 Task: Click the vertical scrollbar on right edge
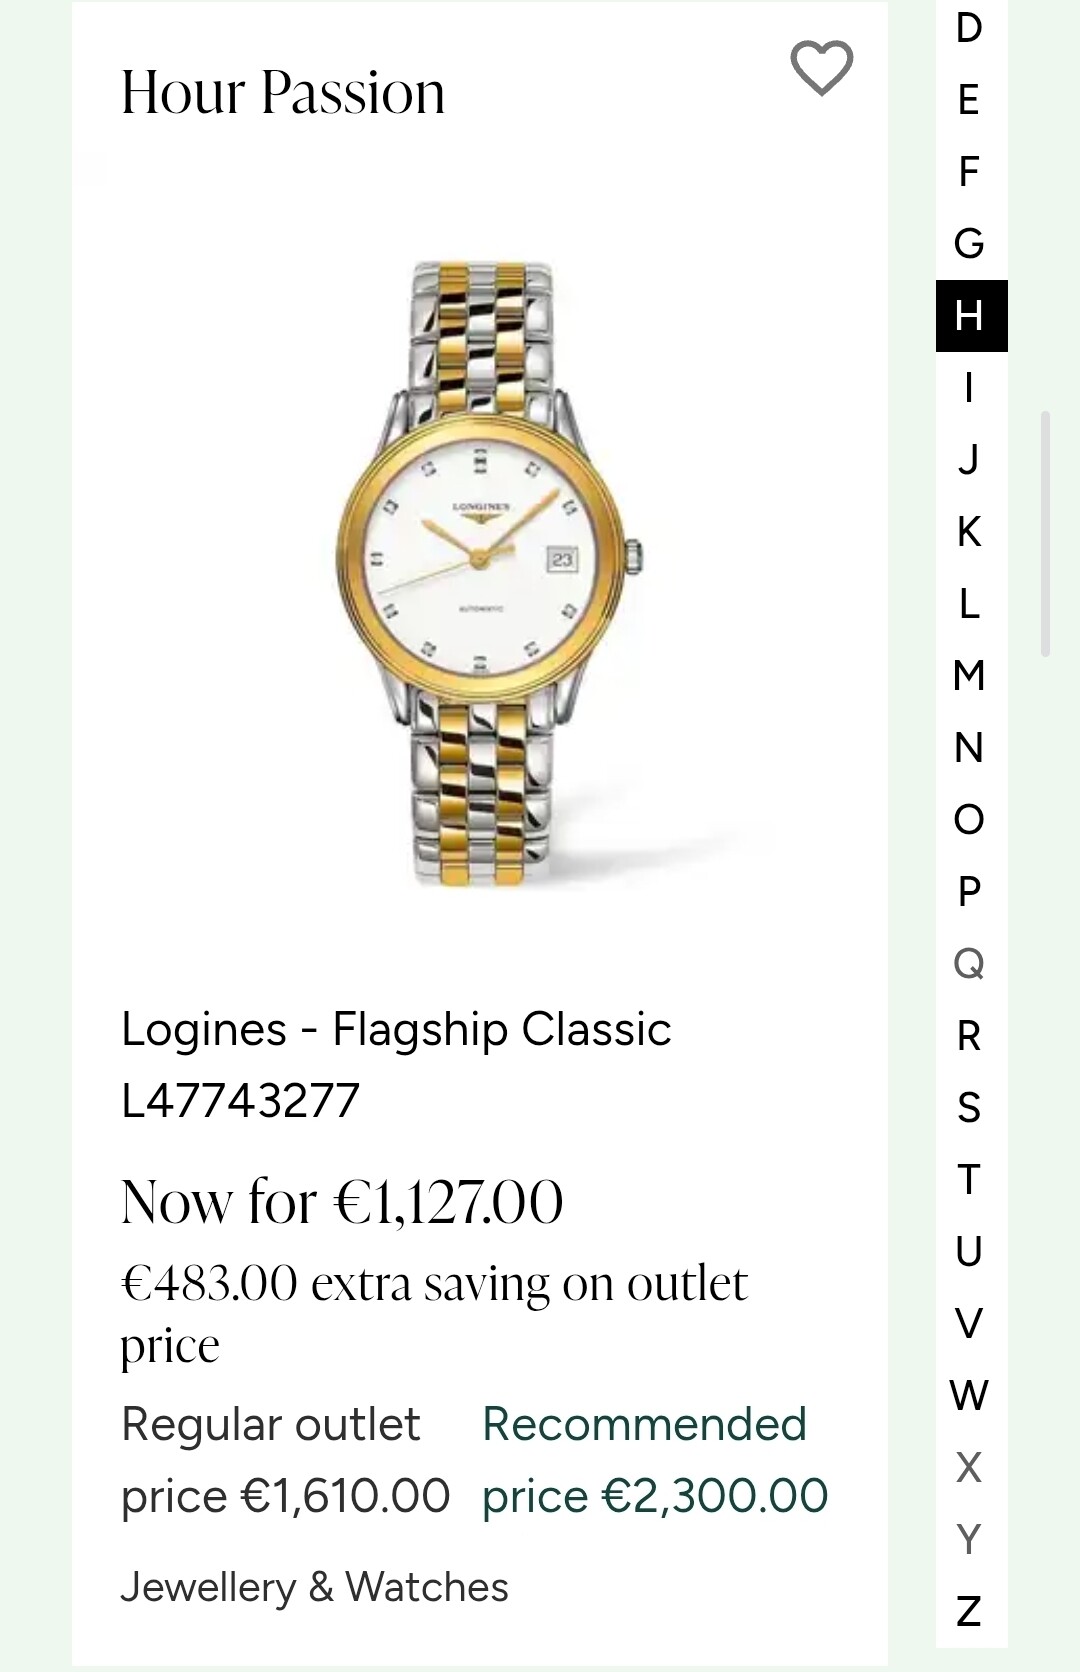pos(1045,533)
